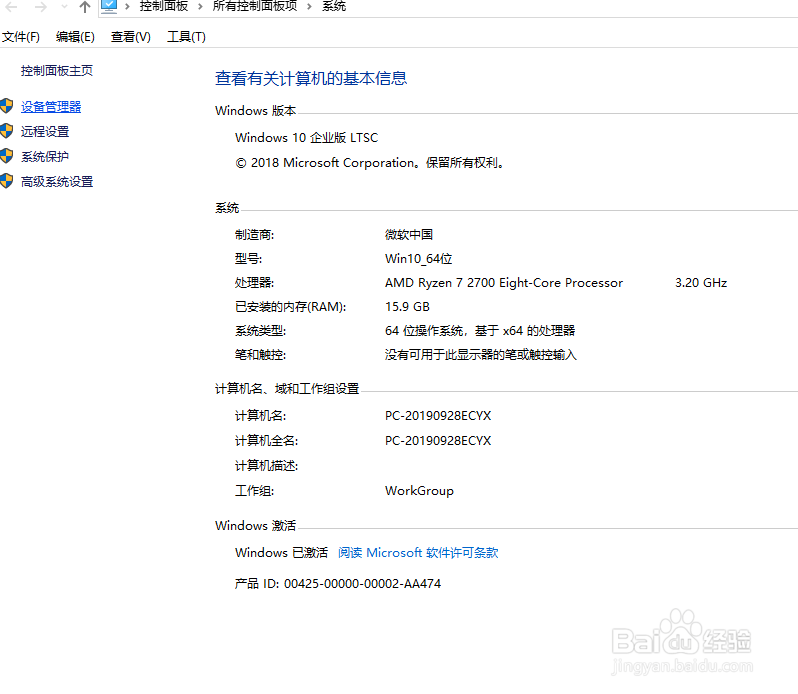
Task: Click processor speed 3.20 GHz
Action: (701, 283)
